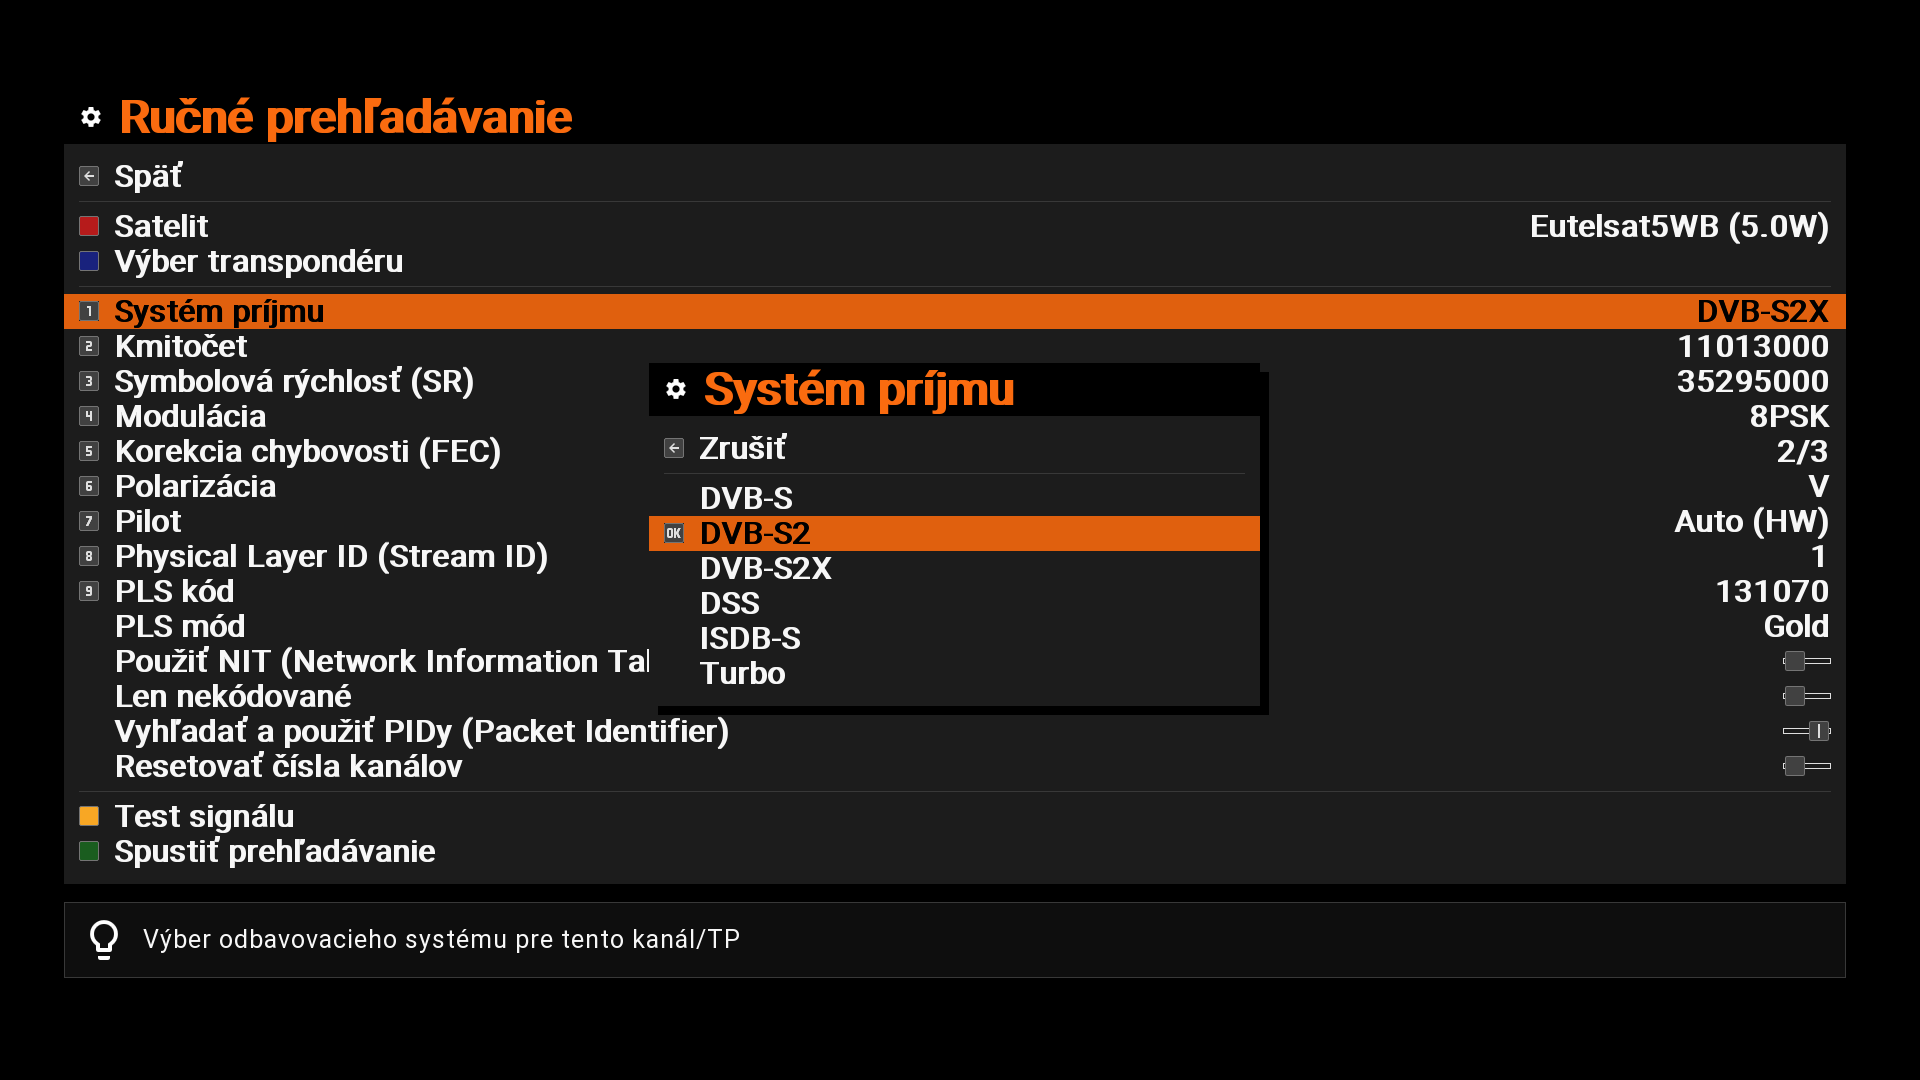Image resolution: width=1920 pixels, height=1080 pixels.
Task: Toggle the Resetovať čísla kanálov switch
Action: (1806, 766)
